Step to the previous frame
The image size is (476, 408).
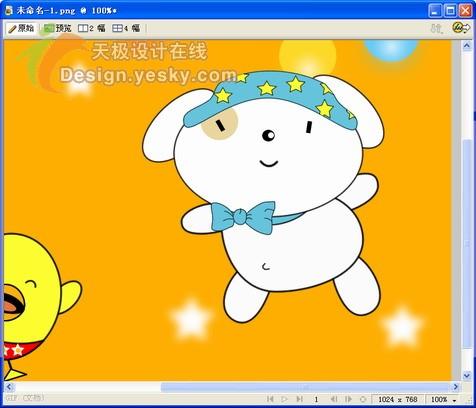[333, 399]
